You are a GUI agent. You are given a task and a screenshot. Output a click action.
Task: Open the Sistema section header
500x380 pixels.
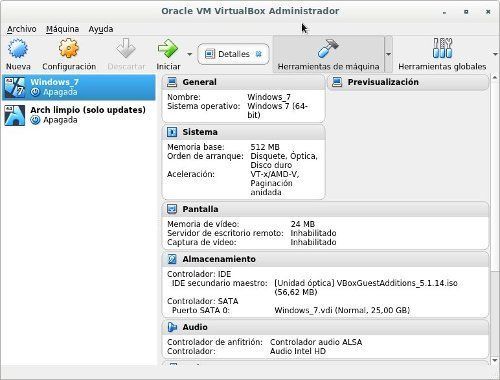[243, 132]
